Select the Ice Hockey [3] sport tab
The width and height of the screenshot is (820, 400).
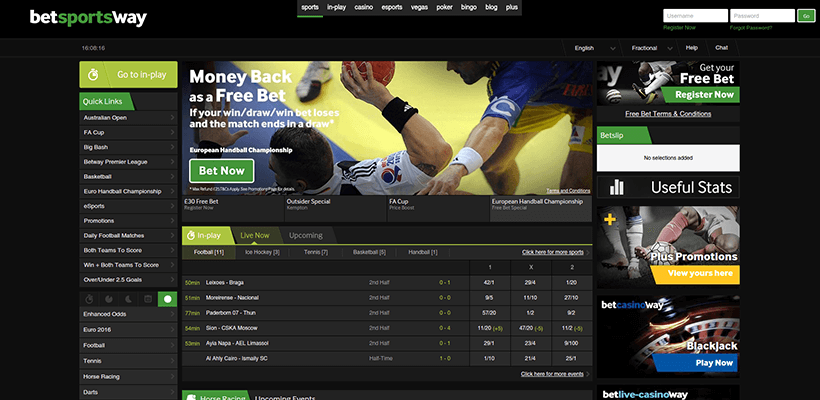click(262, 252)
